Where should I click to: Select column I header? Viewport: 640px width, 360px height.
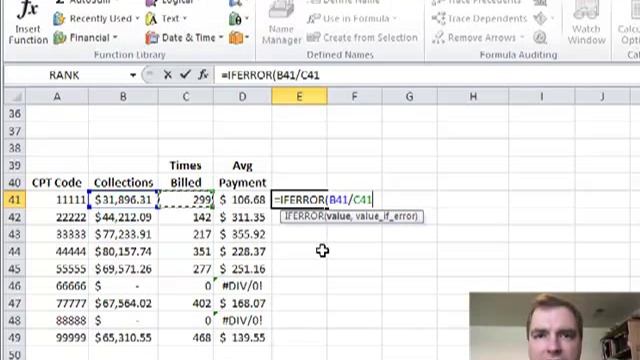(542, 97)
